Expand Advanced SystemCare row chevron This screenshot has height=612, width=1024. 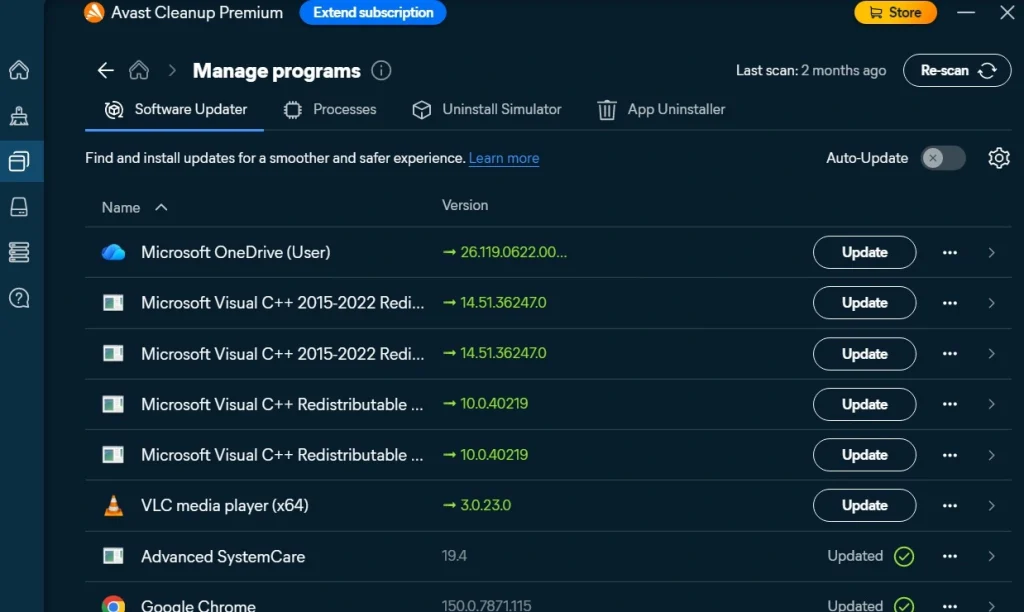(x=991, y=556)
